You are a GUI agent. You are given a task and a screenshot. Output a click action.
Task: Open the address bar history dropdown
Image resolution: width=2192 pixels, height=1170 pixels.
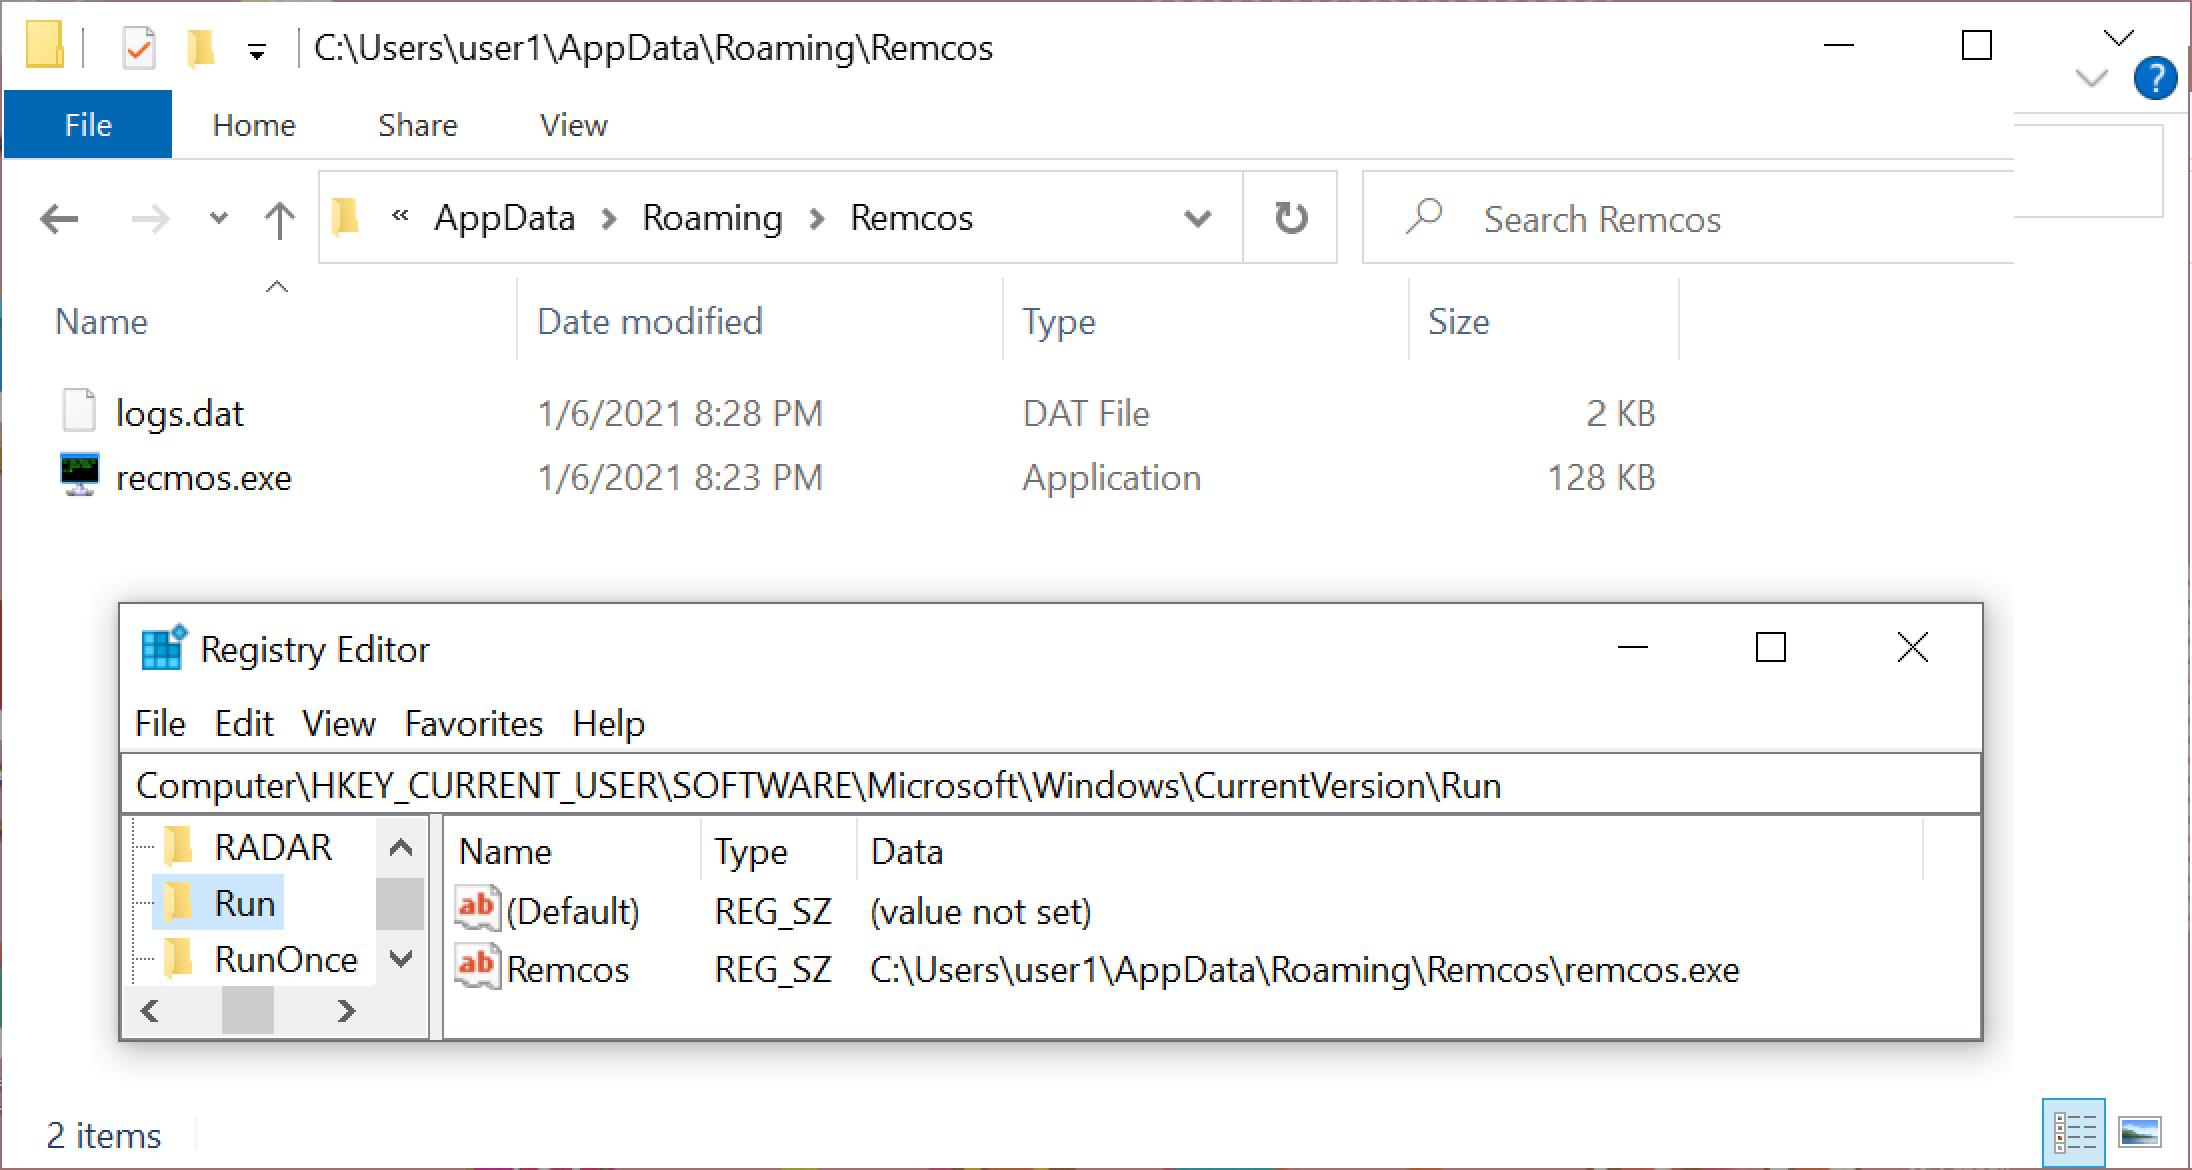pyautogui.click(x=1197, y=218)
